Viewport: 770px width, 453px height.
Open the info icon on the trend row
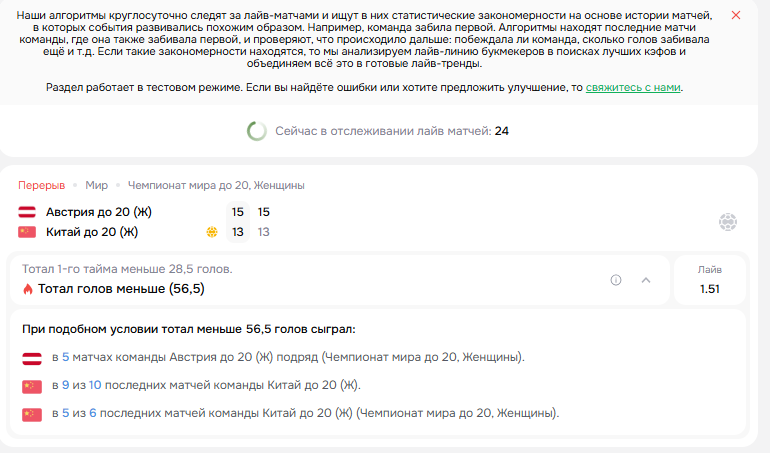point(616,280)
